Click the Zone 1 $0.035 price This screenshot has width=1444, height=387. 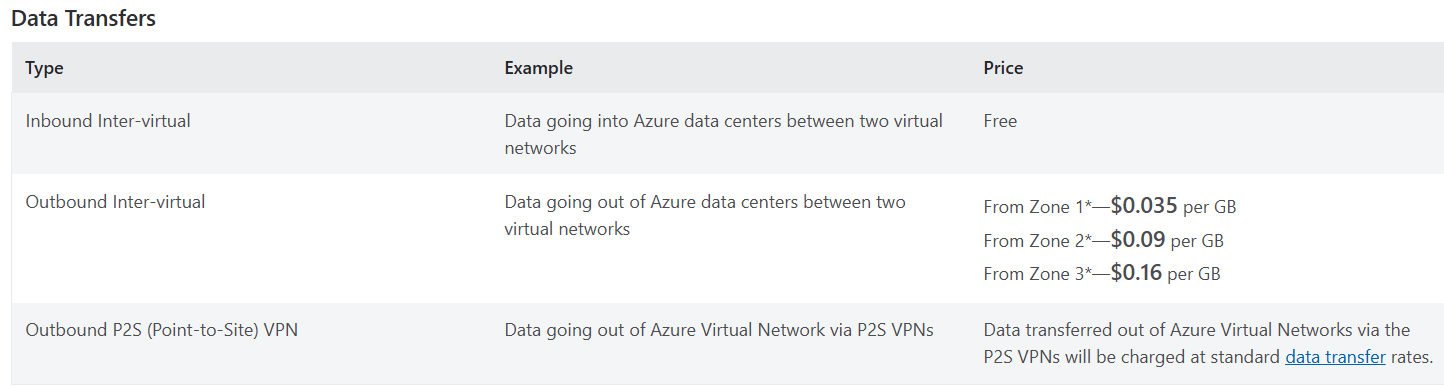[1144, 207]
